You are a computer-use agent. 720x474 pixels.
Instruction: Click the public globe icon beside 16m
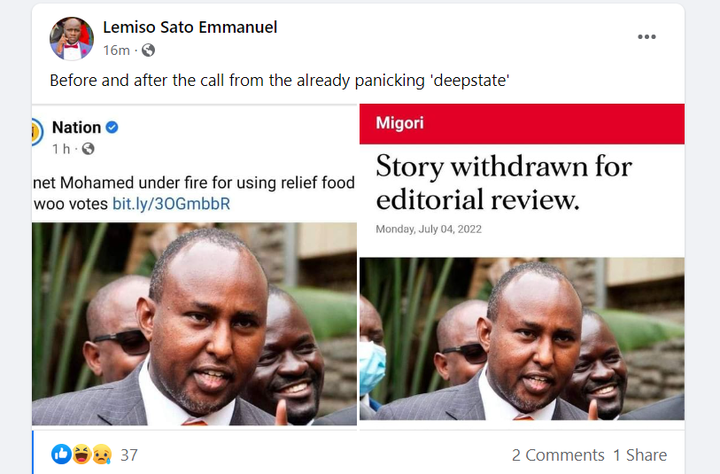click(x=148, y=50)
